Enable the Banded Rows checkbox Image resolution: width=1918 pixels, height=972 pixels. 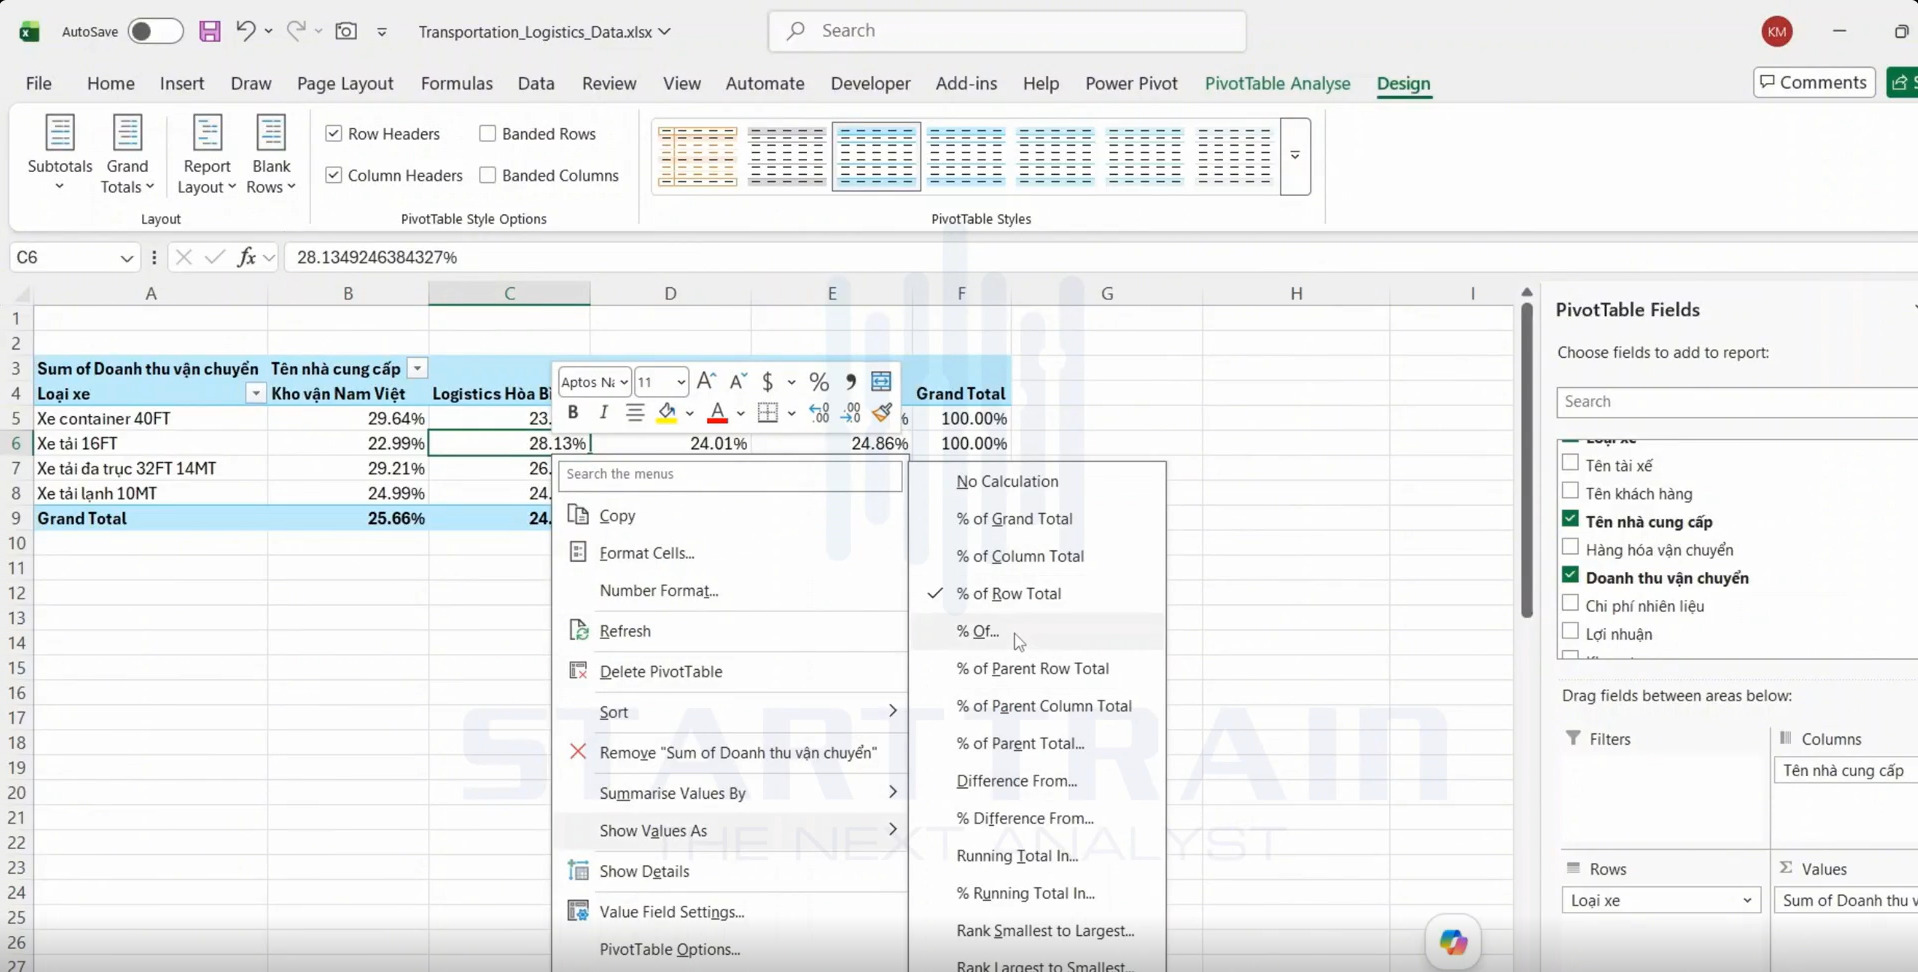(x=487, y=133)
